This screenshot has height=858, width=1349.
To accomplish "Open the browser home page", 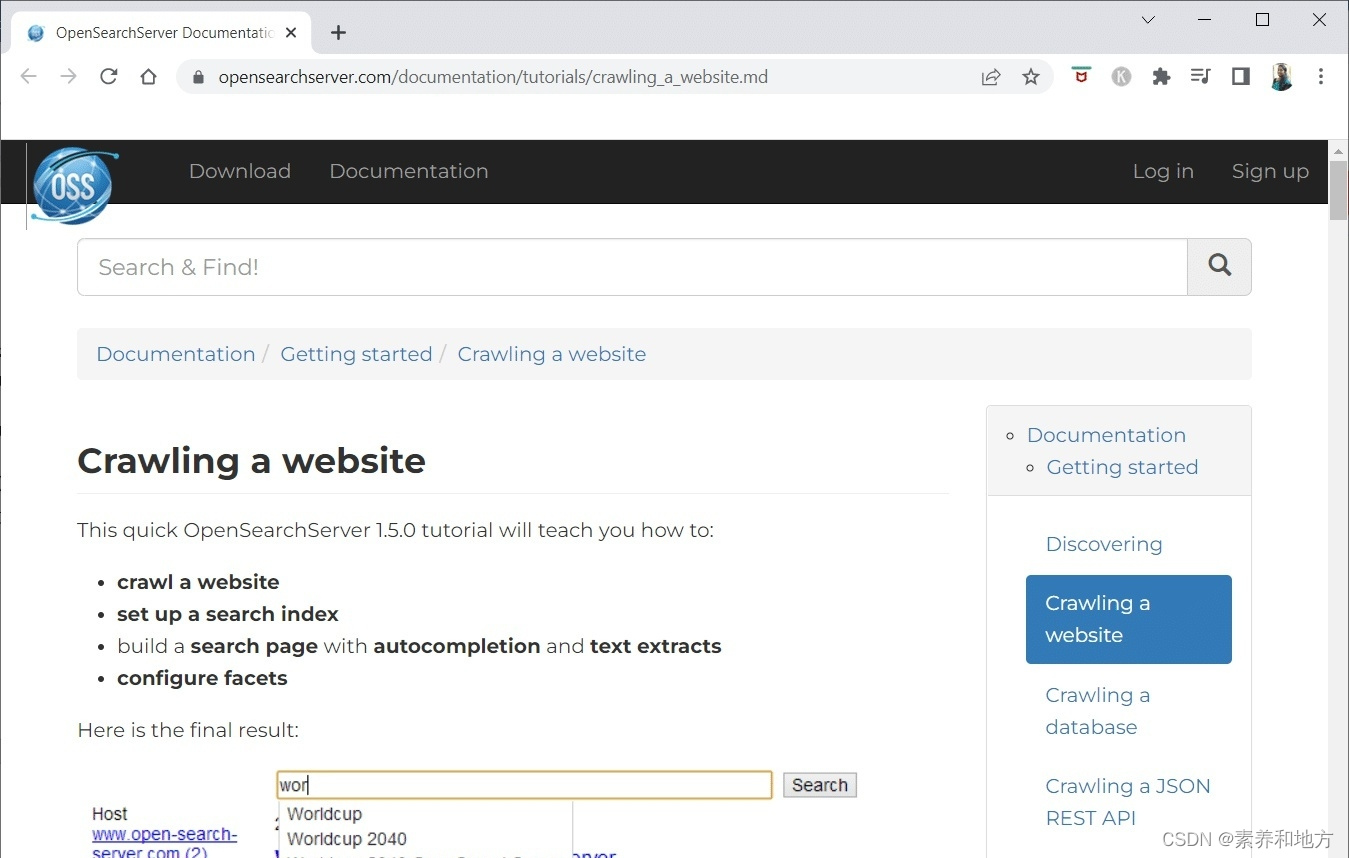I will pyautogui.click(x=148, y=77).
